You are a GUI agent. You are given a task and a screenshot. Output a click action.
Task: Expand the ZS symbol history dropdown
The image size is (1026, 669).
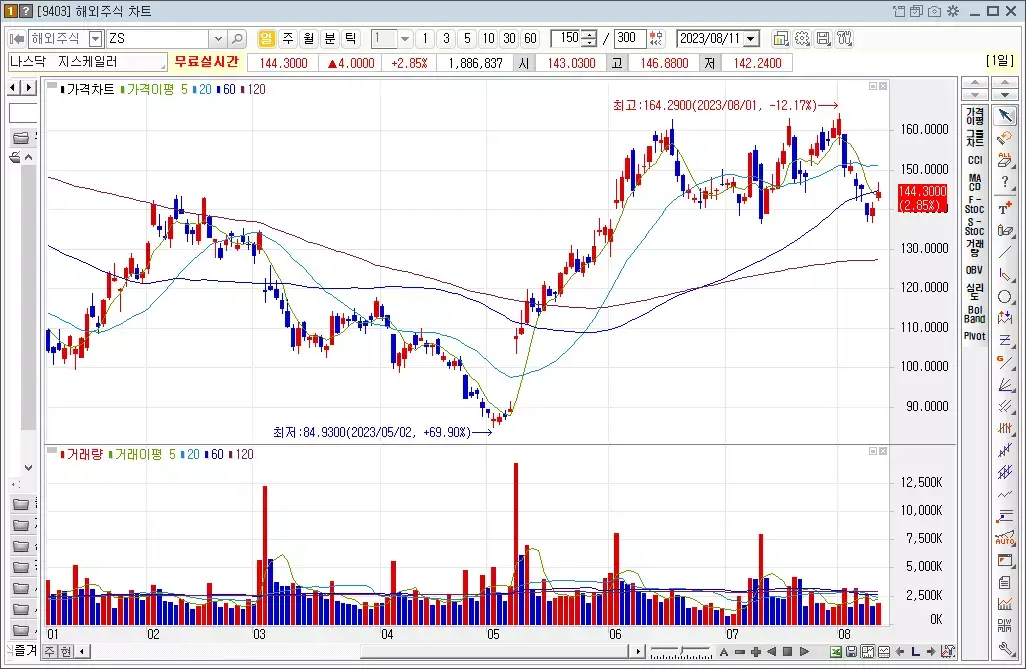[x=219, y=39]
